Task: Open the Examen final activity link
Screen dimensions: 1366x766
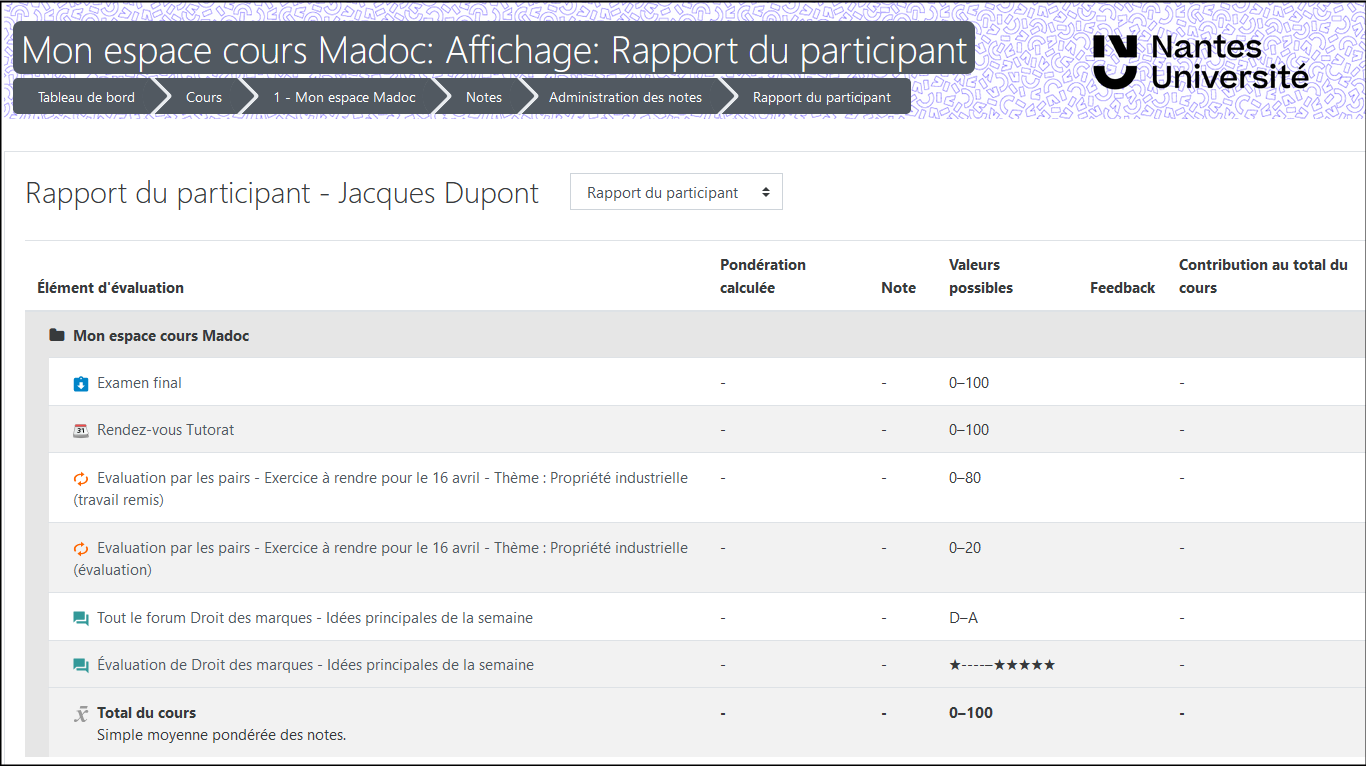Action: (x=138, y=382)
